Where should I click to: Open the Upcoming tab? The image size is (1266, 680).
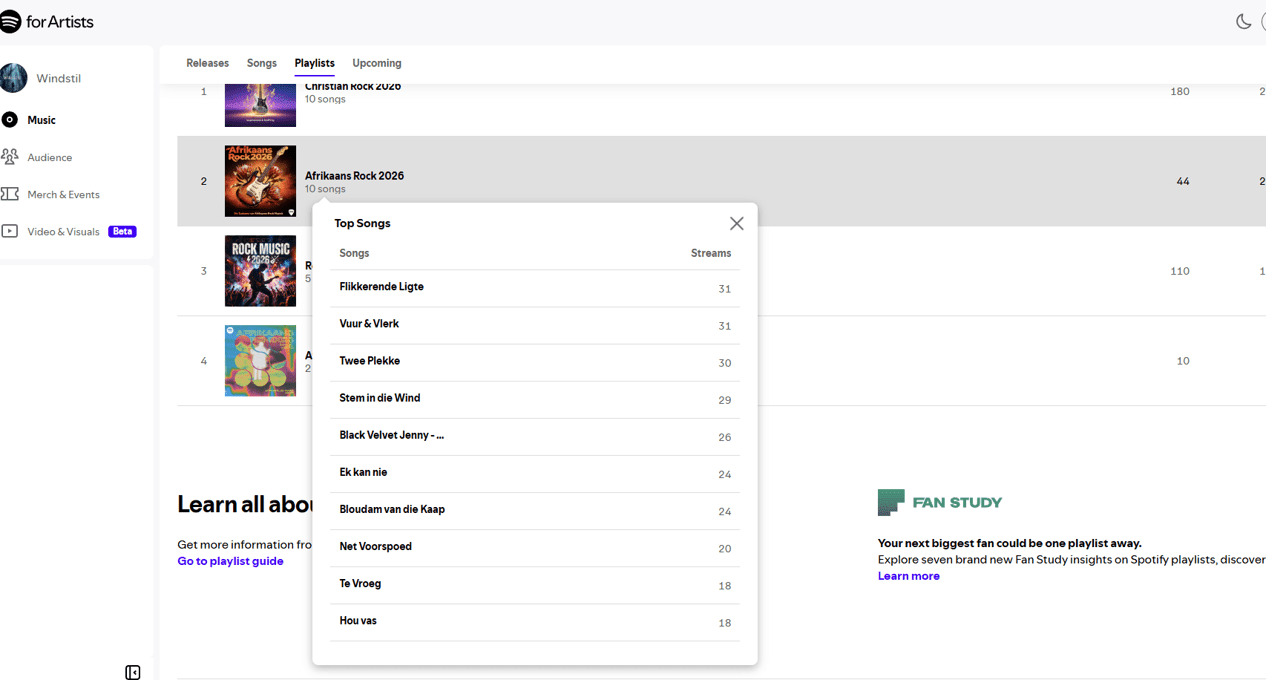[377, 63]
